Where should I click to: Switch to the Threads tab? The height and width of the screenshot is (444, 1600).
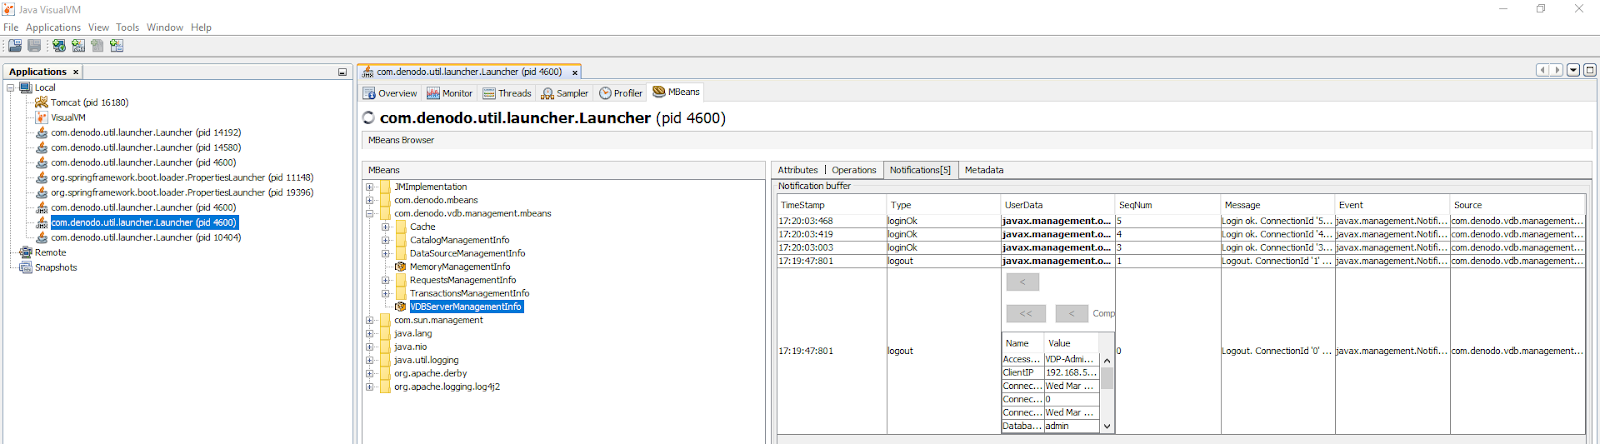pos(507,93)
